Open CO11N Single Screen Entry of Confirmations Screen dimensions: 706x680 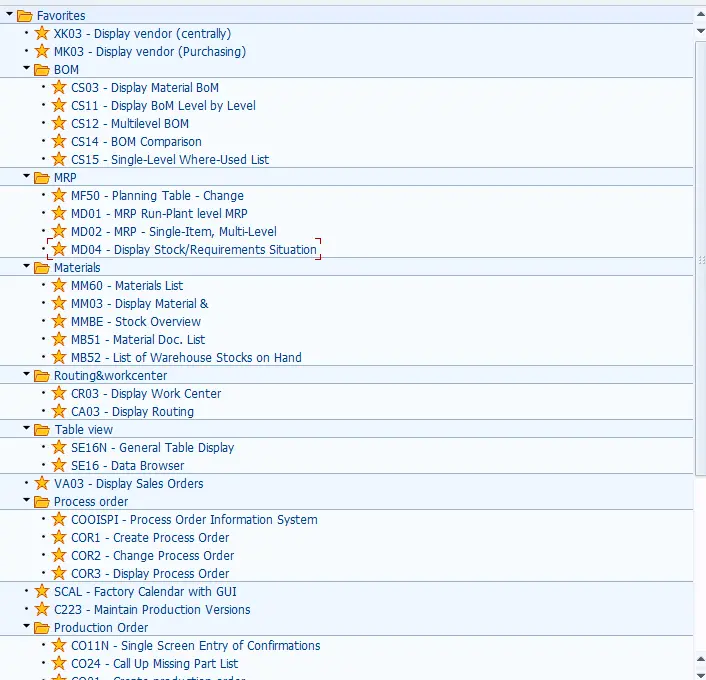[195, 645]
